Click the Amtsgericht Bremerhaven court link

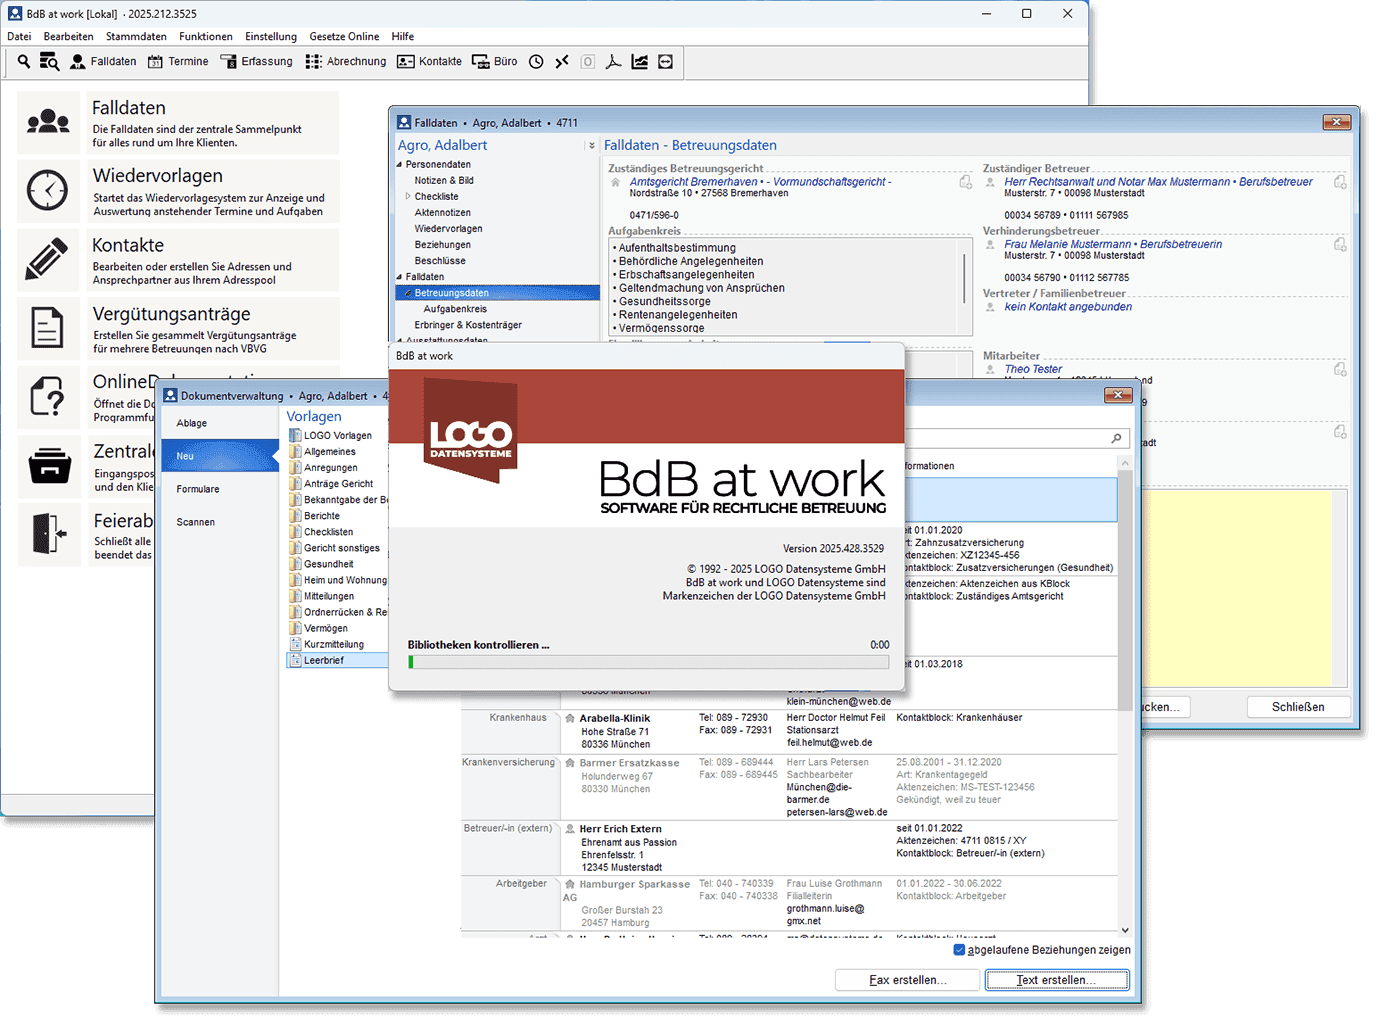[693, 182]
